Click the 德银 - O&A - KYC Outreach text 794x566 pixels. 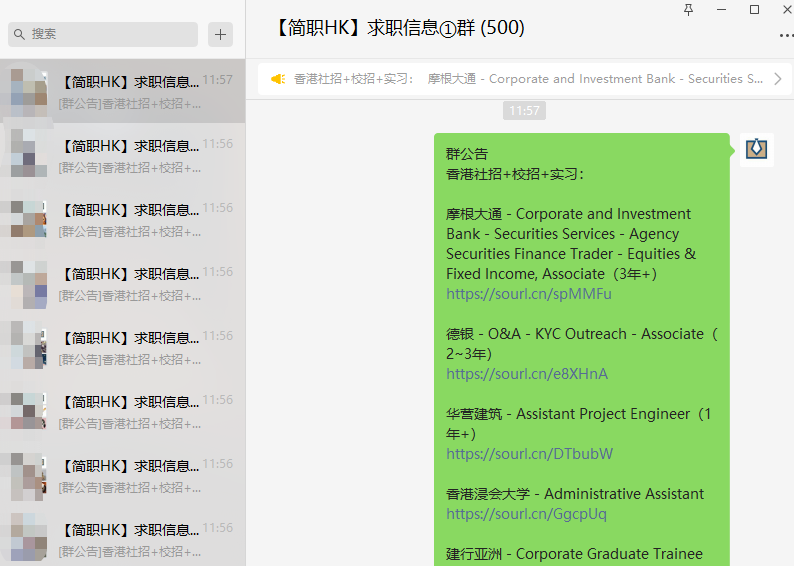pyautogui.click(x=582, y=344)
